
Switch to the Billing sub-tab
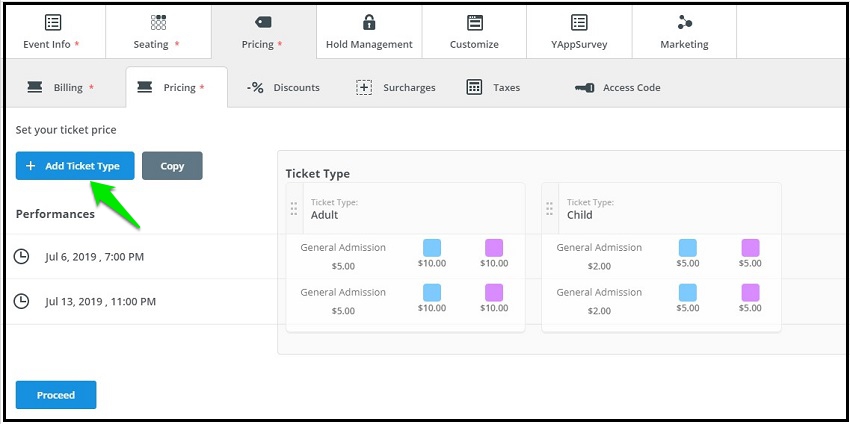[61, 87]
